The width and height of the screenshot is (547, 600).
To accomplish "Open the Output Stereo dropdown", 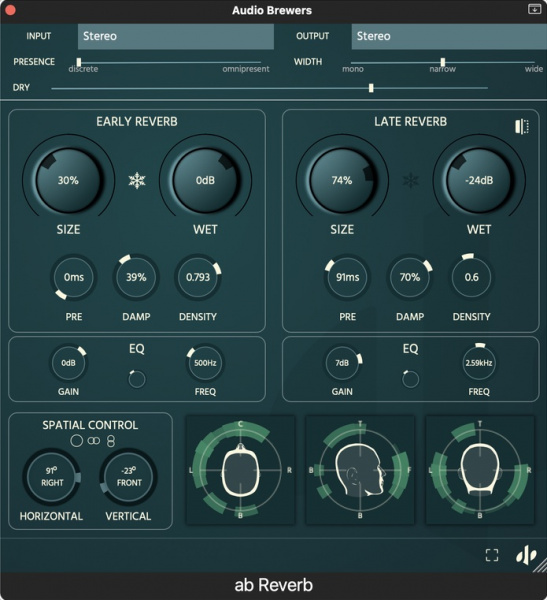I will click(x=449, y=36).
